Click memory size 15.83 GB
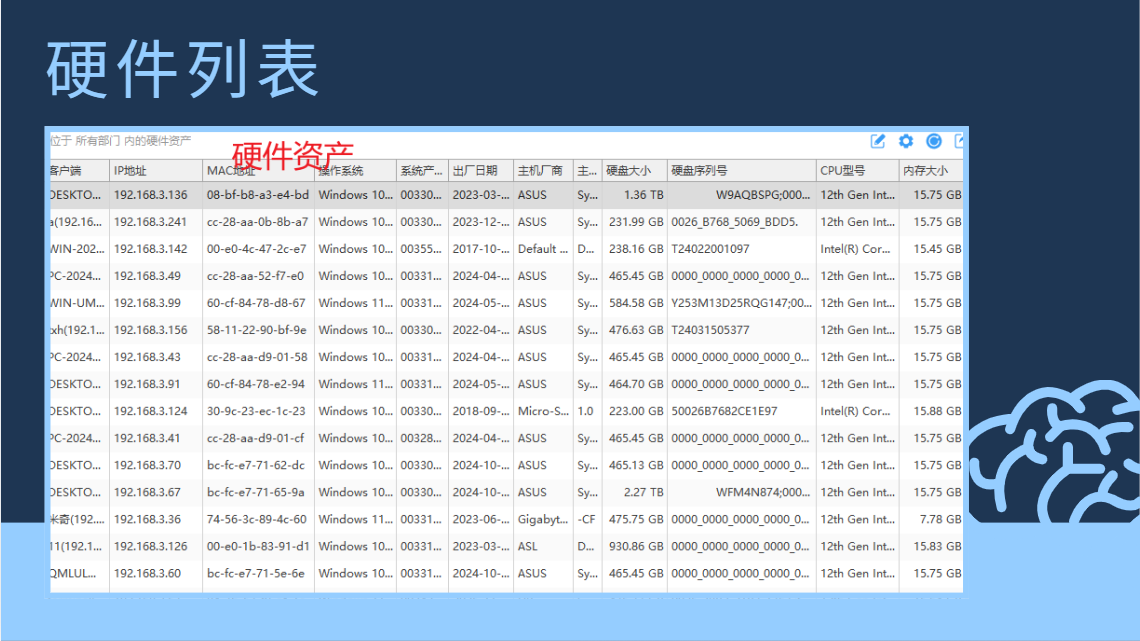 [937, 546]
